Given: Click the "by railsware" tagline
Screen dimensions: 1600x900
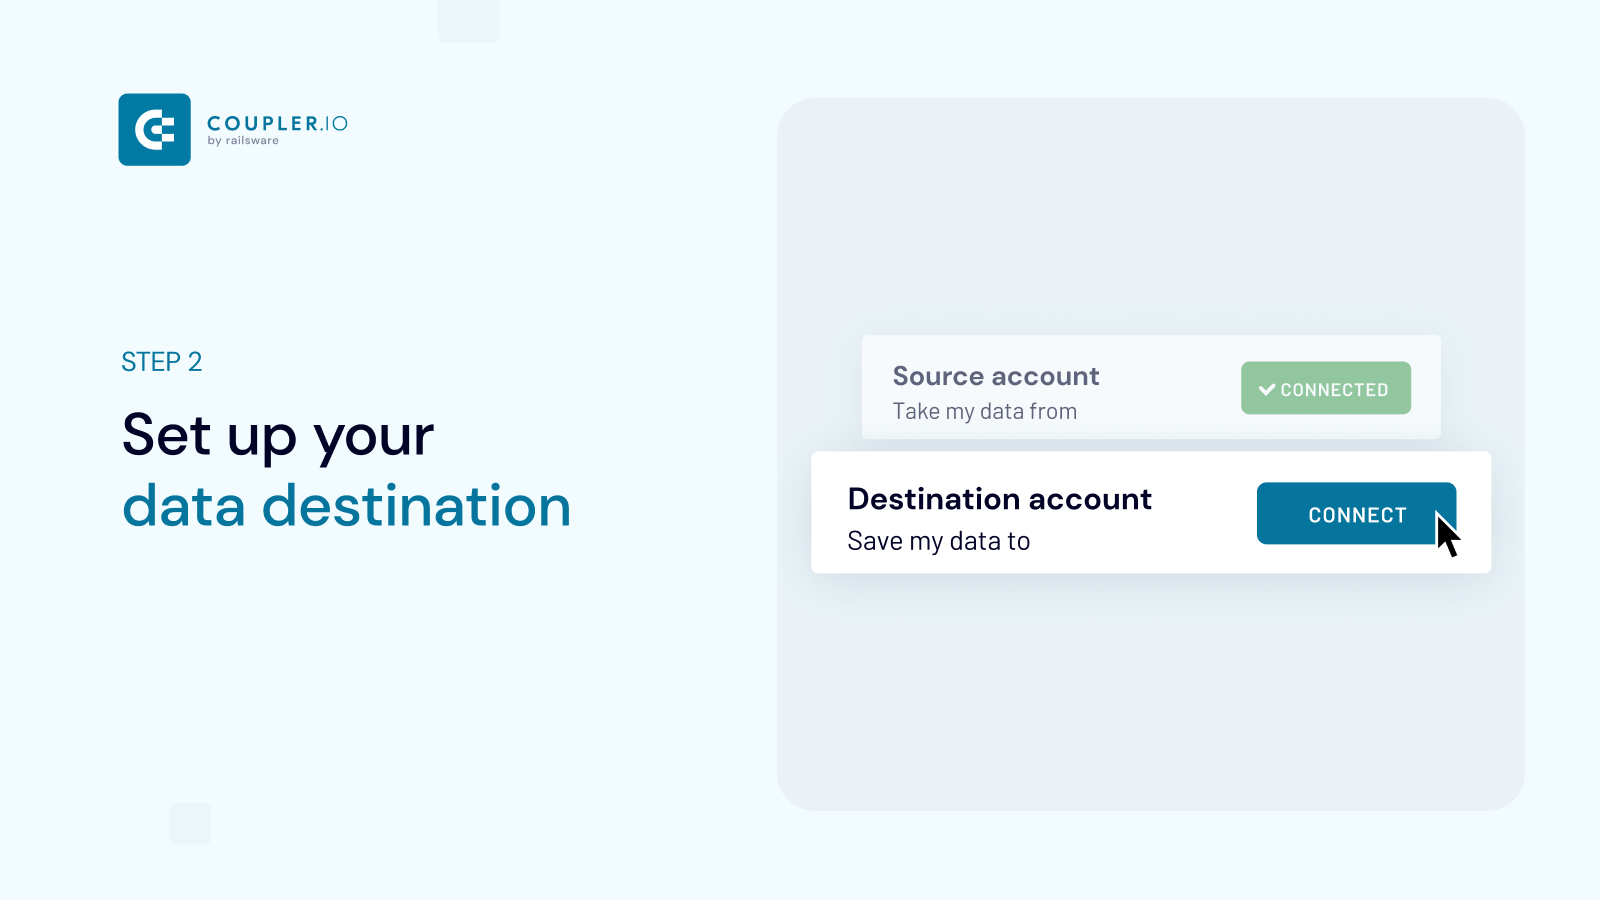Looking at the screenshot, I should click(x=243, y=141).
